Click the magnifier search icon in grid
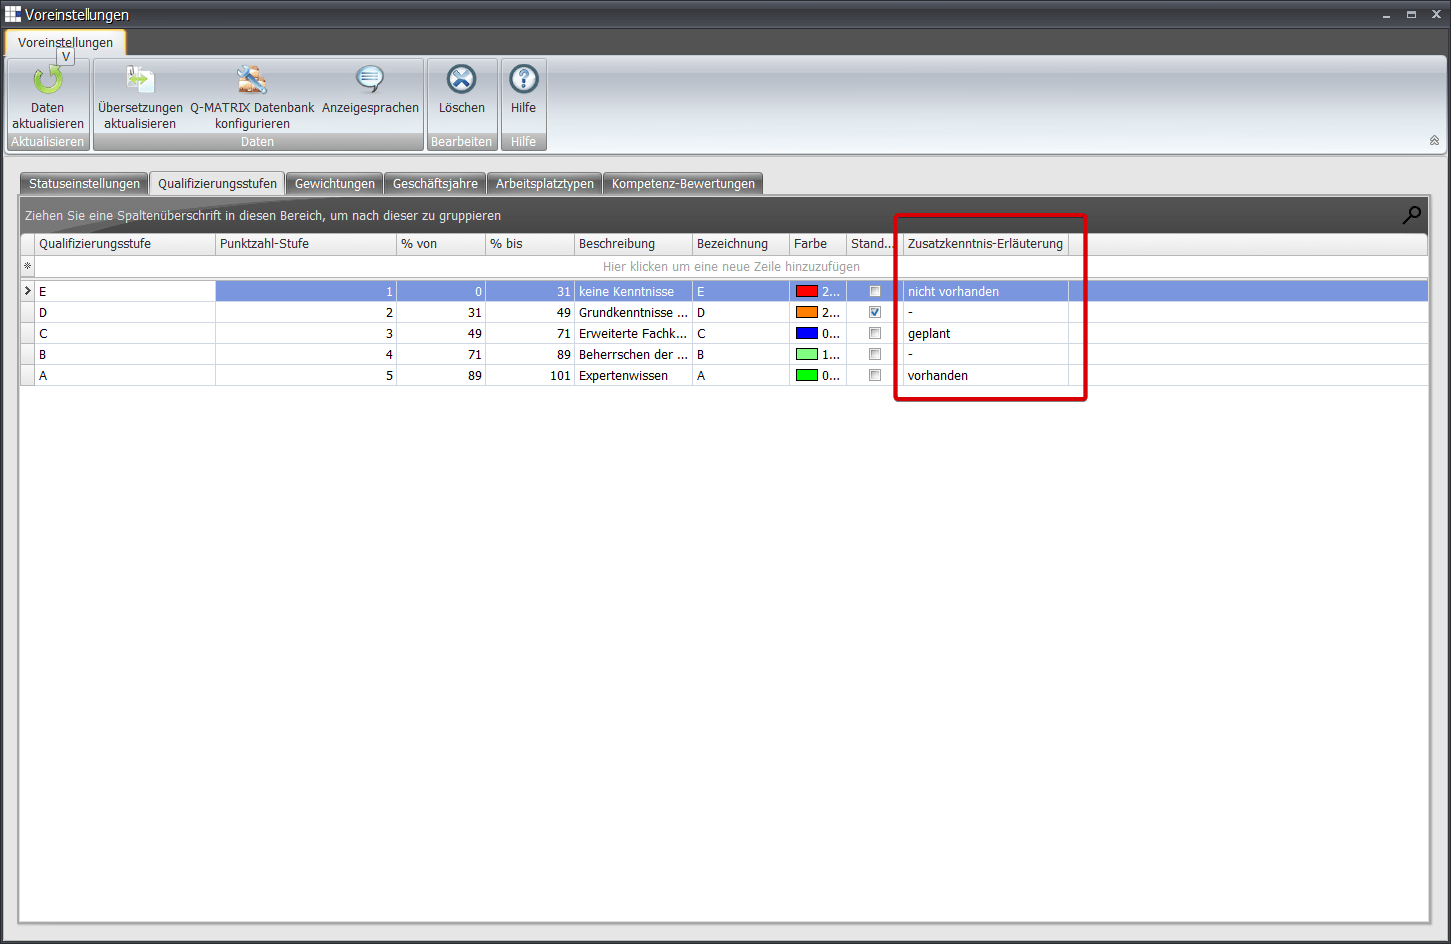Viewport: 1451px width, 944px height. point(1411,215)
